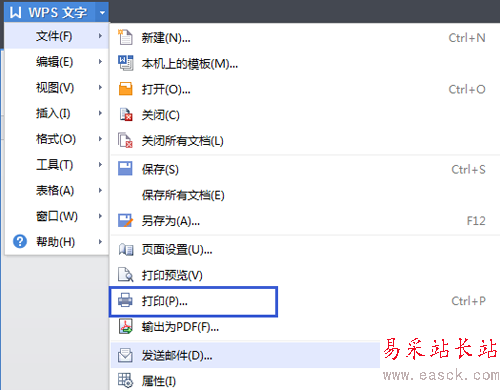The height and width of the screenshot is (390, 500).
Task: Click the Ctrl+P shortcut text
Action: coord(468,301)
